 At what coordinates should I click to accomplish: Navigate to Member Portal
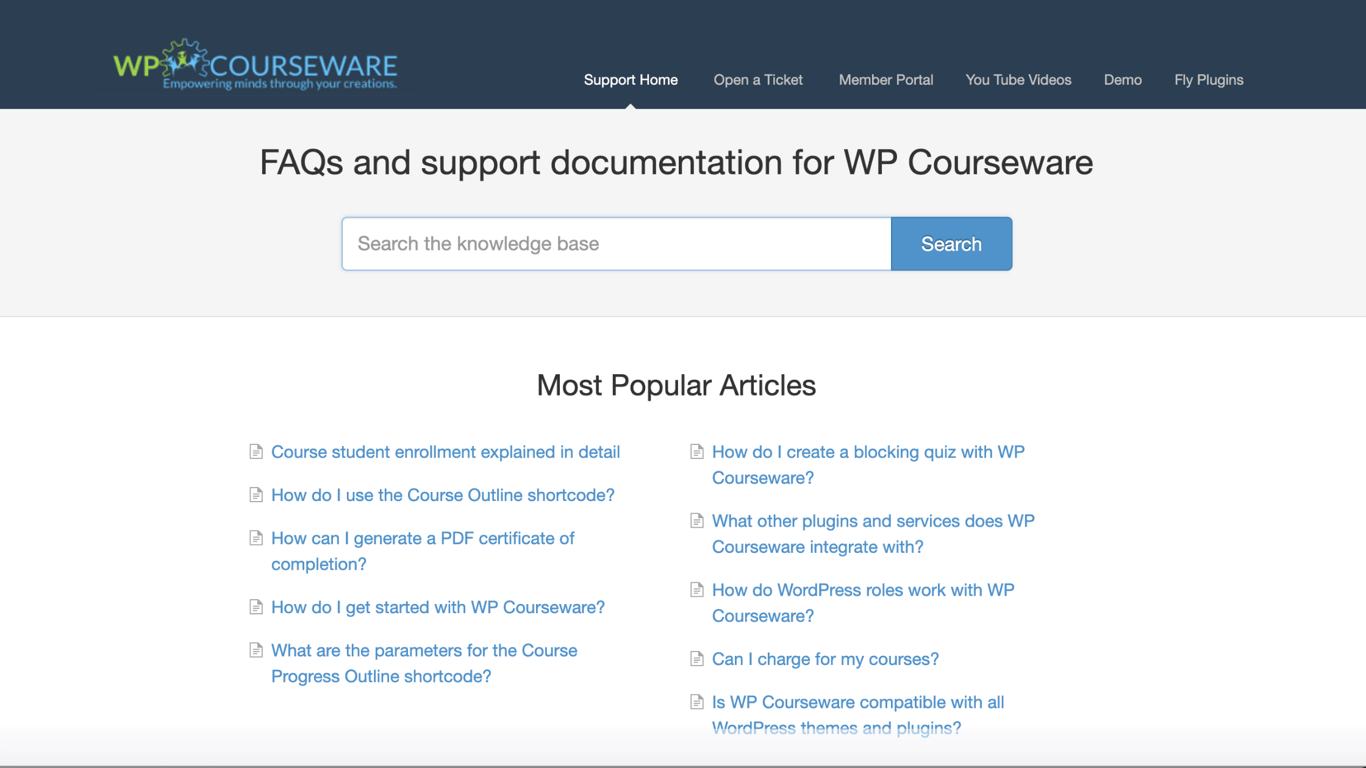click(886, 80)
